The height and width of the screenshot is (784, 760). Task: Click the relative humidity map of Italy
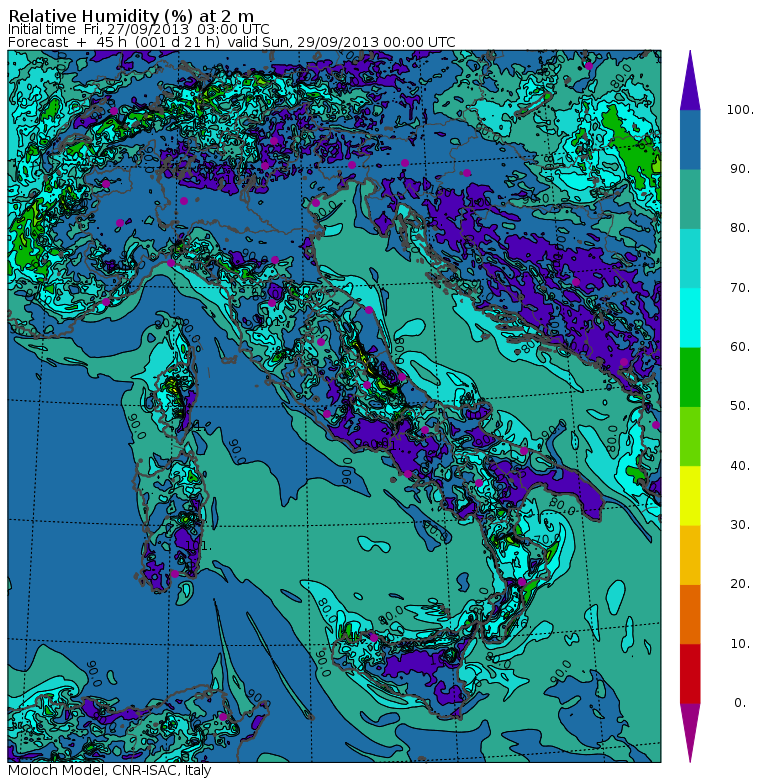(x=334, y=406)
